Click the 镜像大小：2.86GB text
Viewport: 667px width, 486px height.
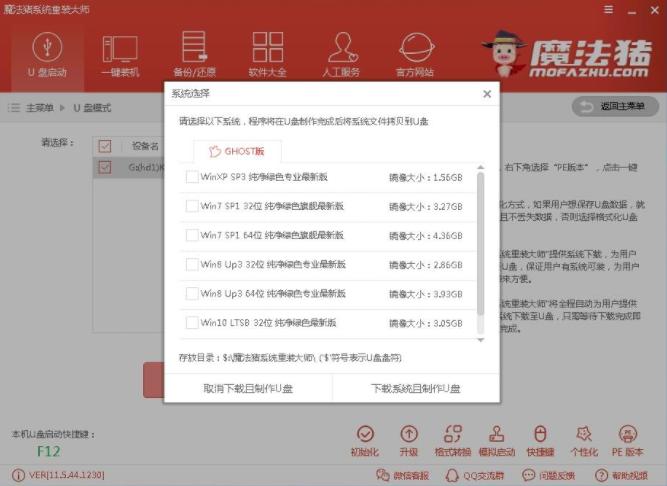click(425, 265)
